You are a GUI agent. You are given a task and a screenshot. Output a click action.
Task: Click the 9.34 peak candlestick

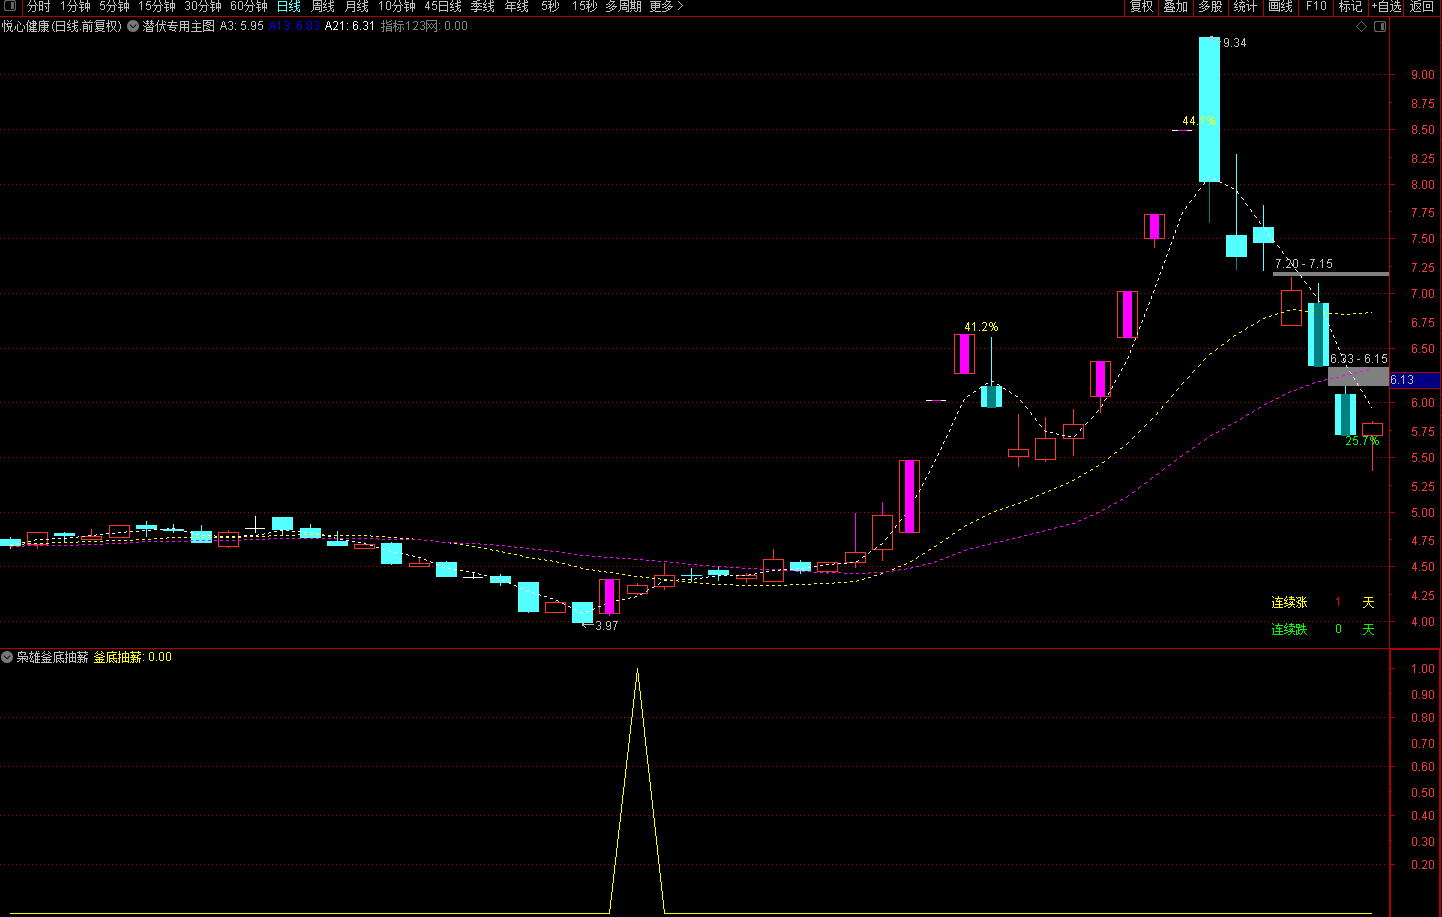pos(1209,110)
